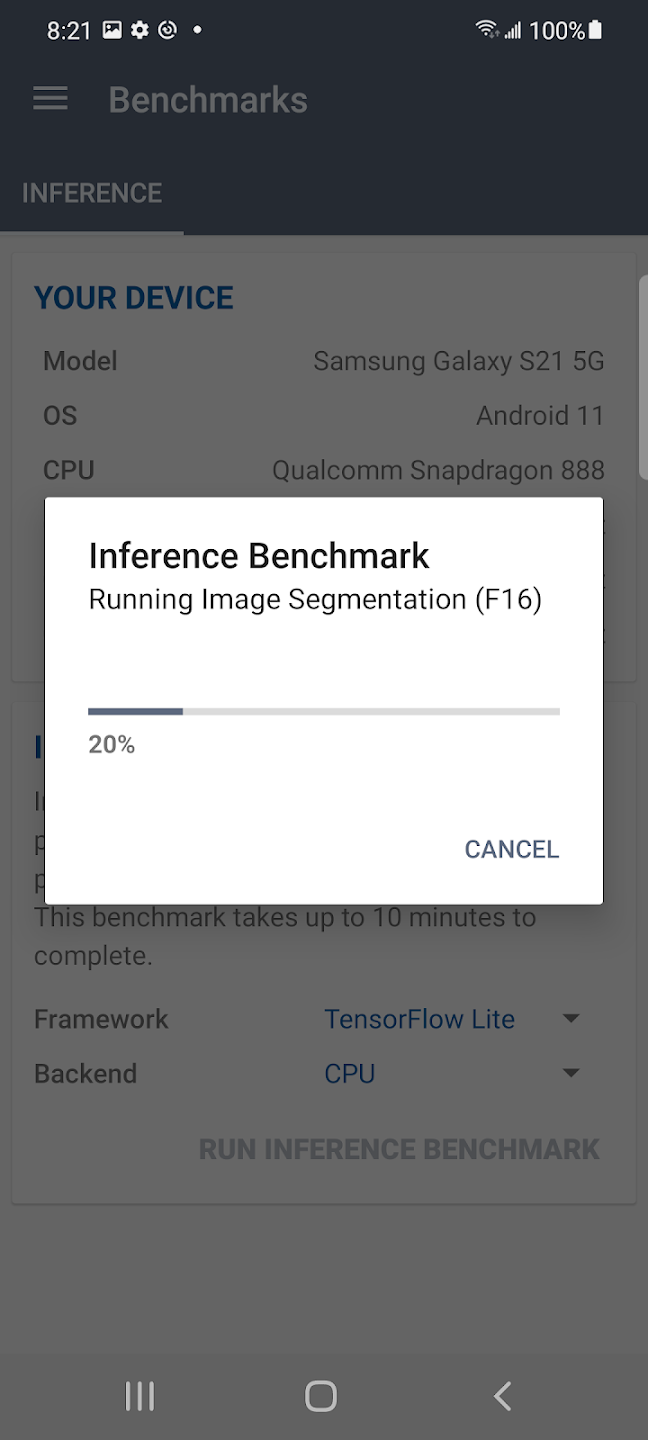Tap the battery indicator icon
This screenshot has height=1440, width=648.
pos(596,30)
